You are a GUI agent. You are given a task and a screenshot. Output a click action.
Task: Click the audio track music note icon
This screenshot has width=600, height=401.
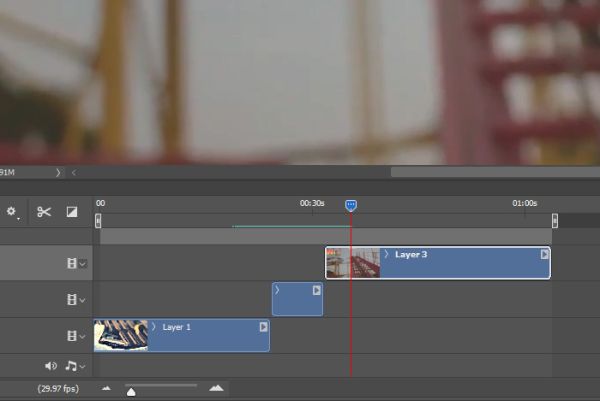pyautogui.click(x=71, y=366)
